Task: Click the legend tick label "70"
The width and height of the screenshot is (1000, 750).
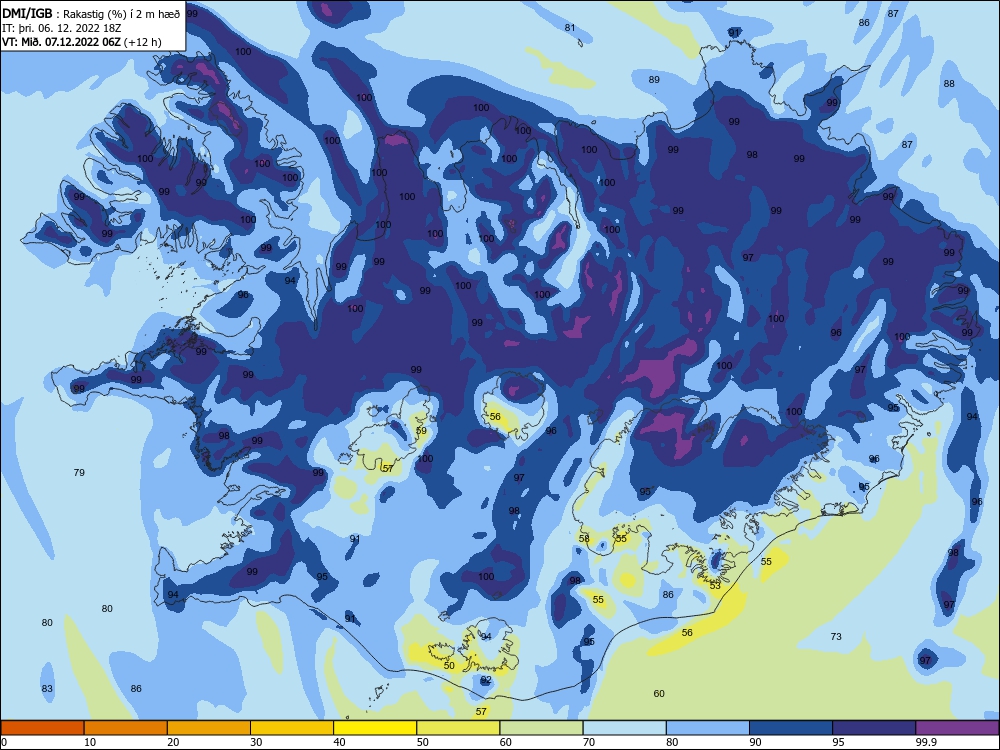Action: [589, 742]
